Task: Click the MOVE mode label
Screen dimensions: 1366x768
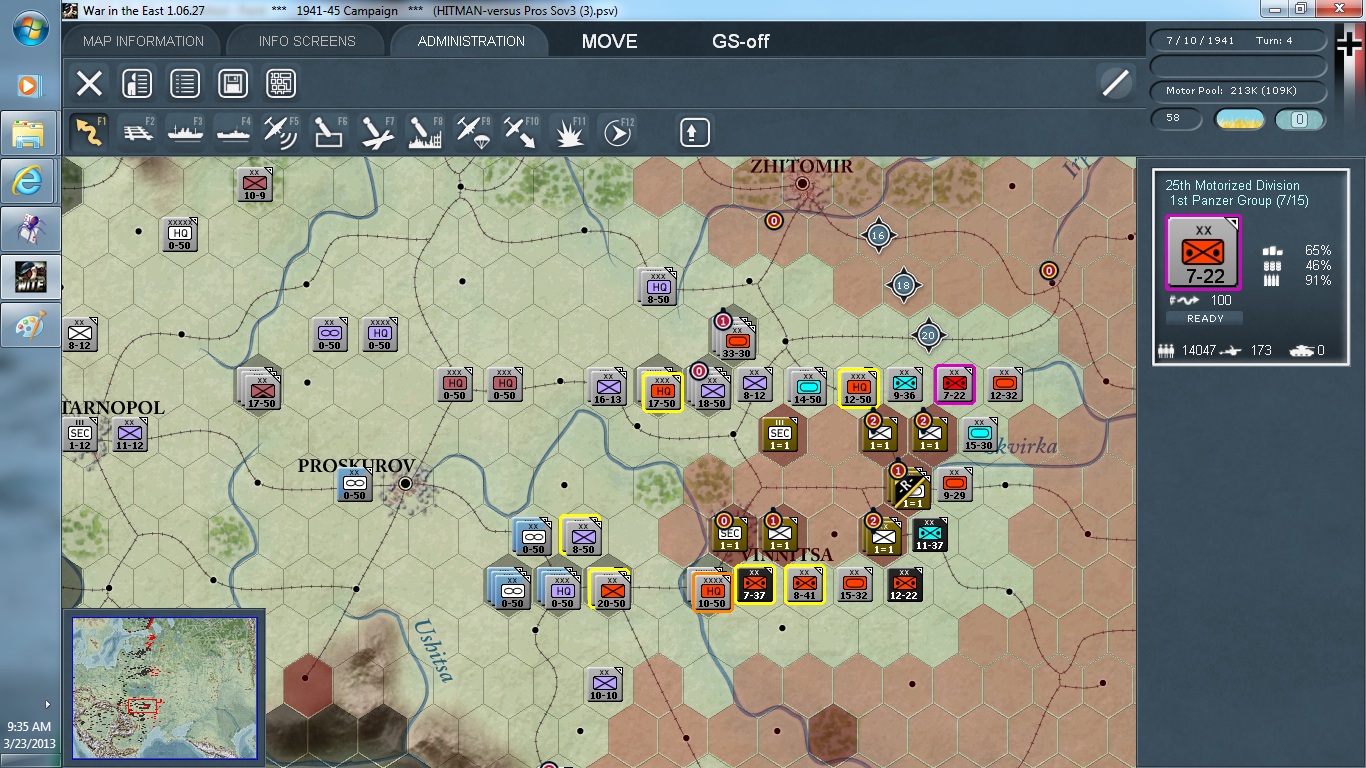Action: [x=609, y=41]
